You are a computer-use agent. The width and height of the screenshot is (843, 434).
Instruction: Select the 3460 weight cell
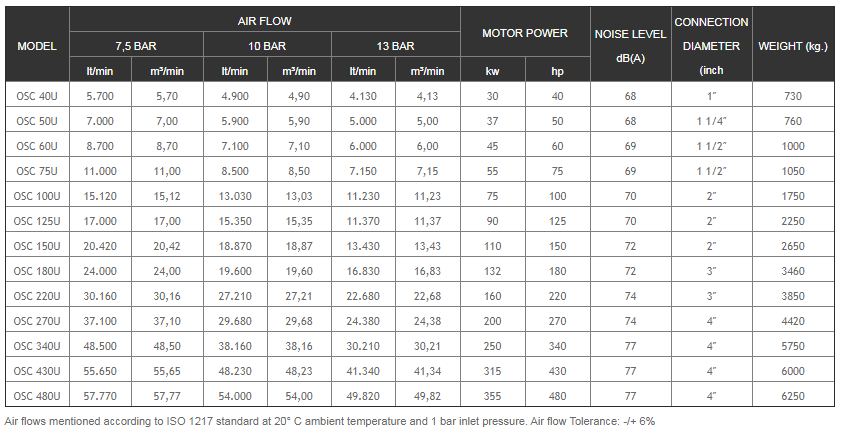794,270
